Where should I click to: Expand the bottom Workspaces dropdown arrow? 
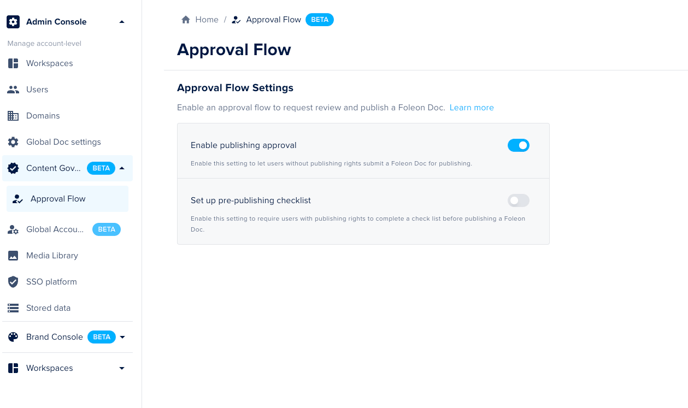coord(122,368)
